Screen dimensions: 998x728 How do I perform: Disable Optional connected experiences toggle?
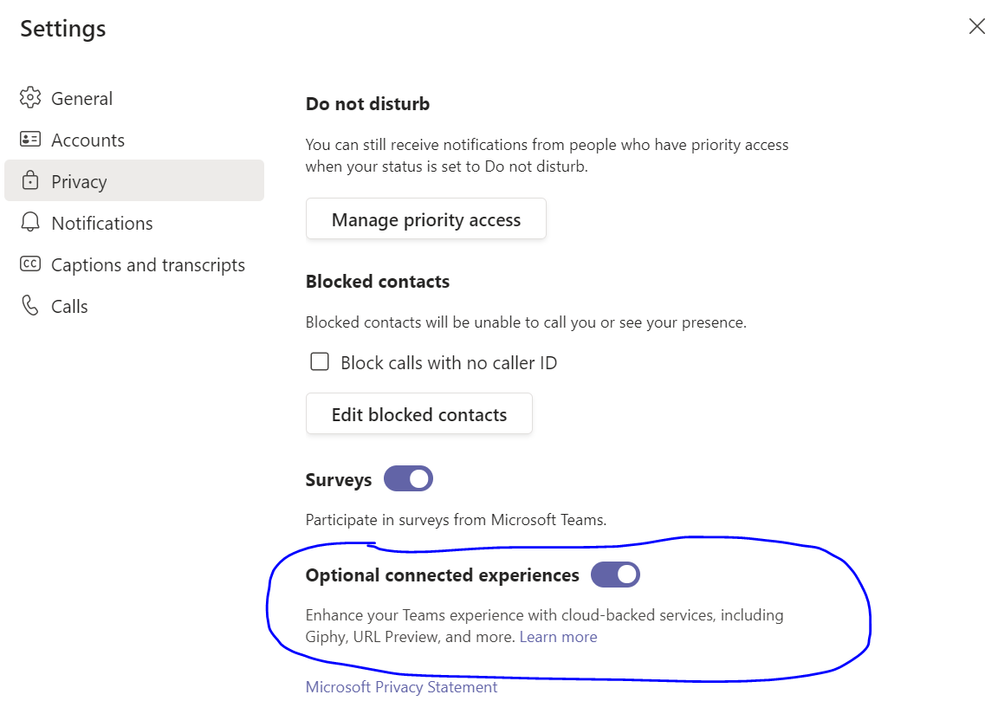(615, 575)
